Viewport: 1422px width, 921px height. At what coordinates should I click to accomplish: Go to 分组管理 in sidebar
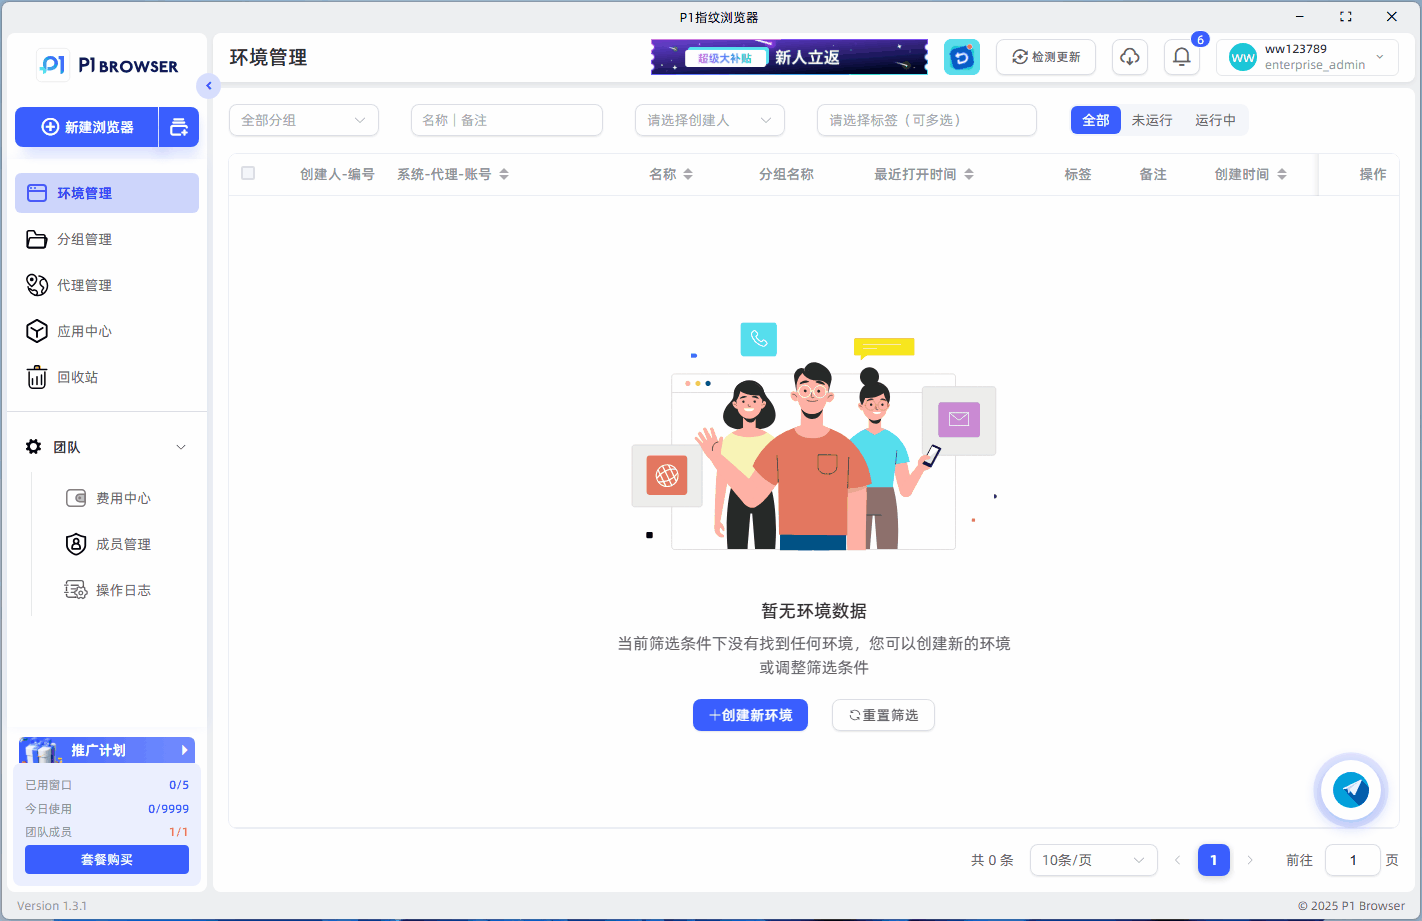click(84, 239)
